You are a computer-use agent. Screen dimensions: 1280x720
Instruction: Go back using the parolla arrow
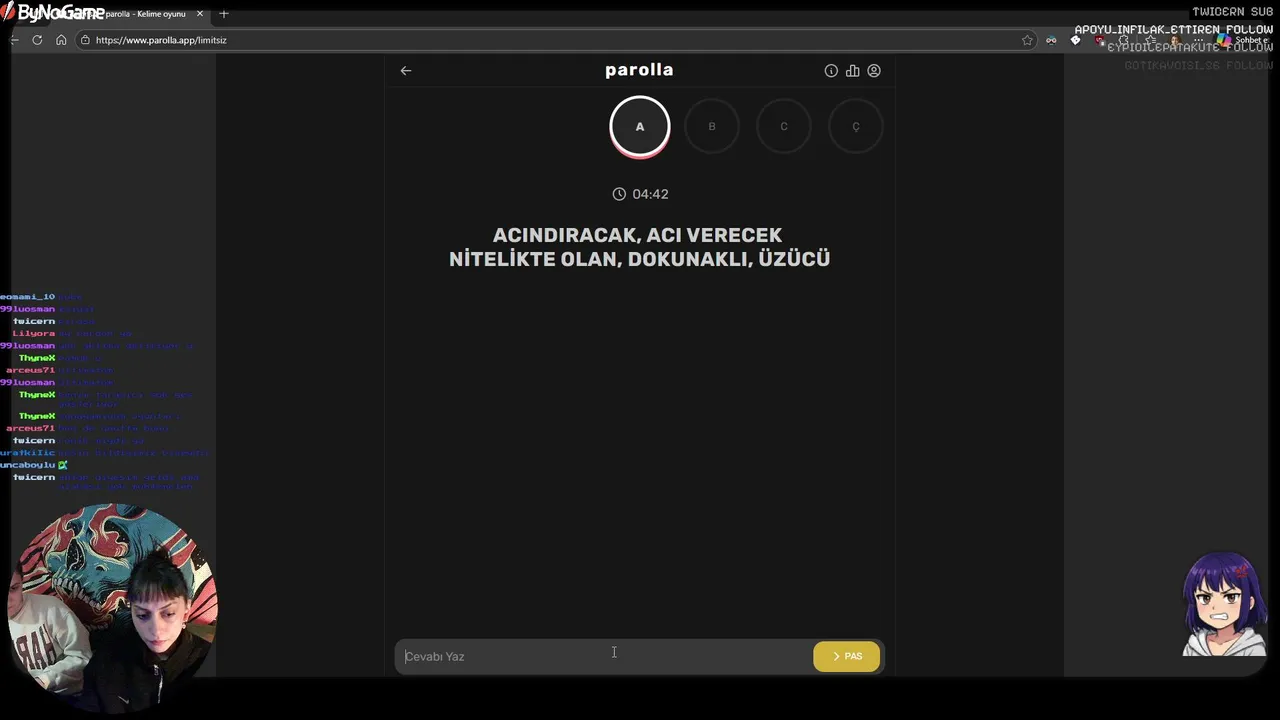click(406, 70)
